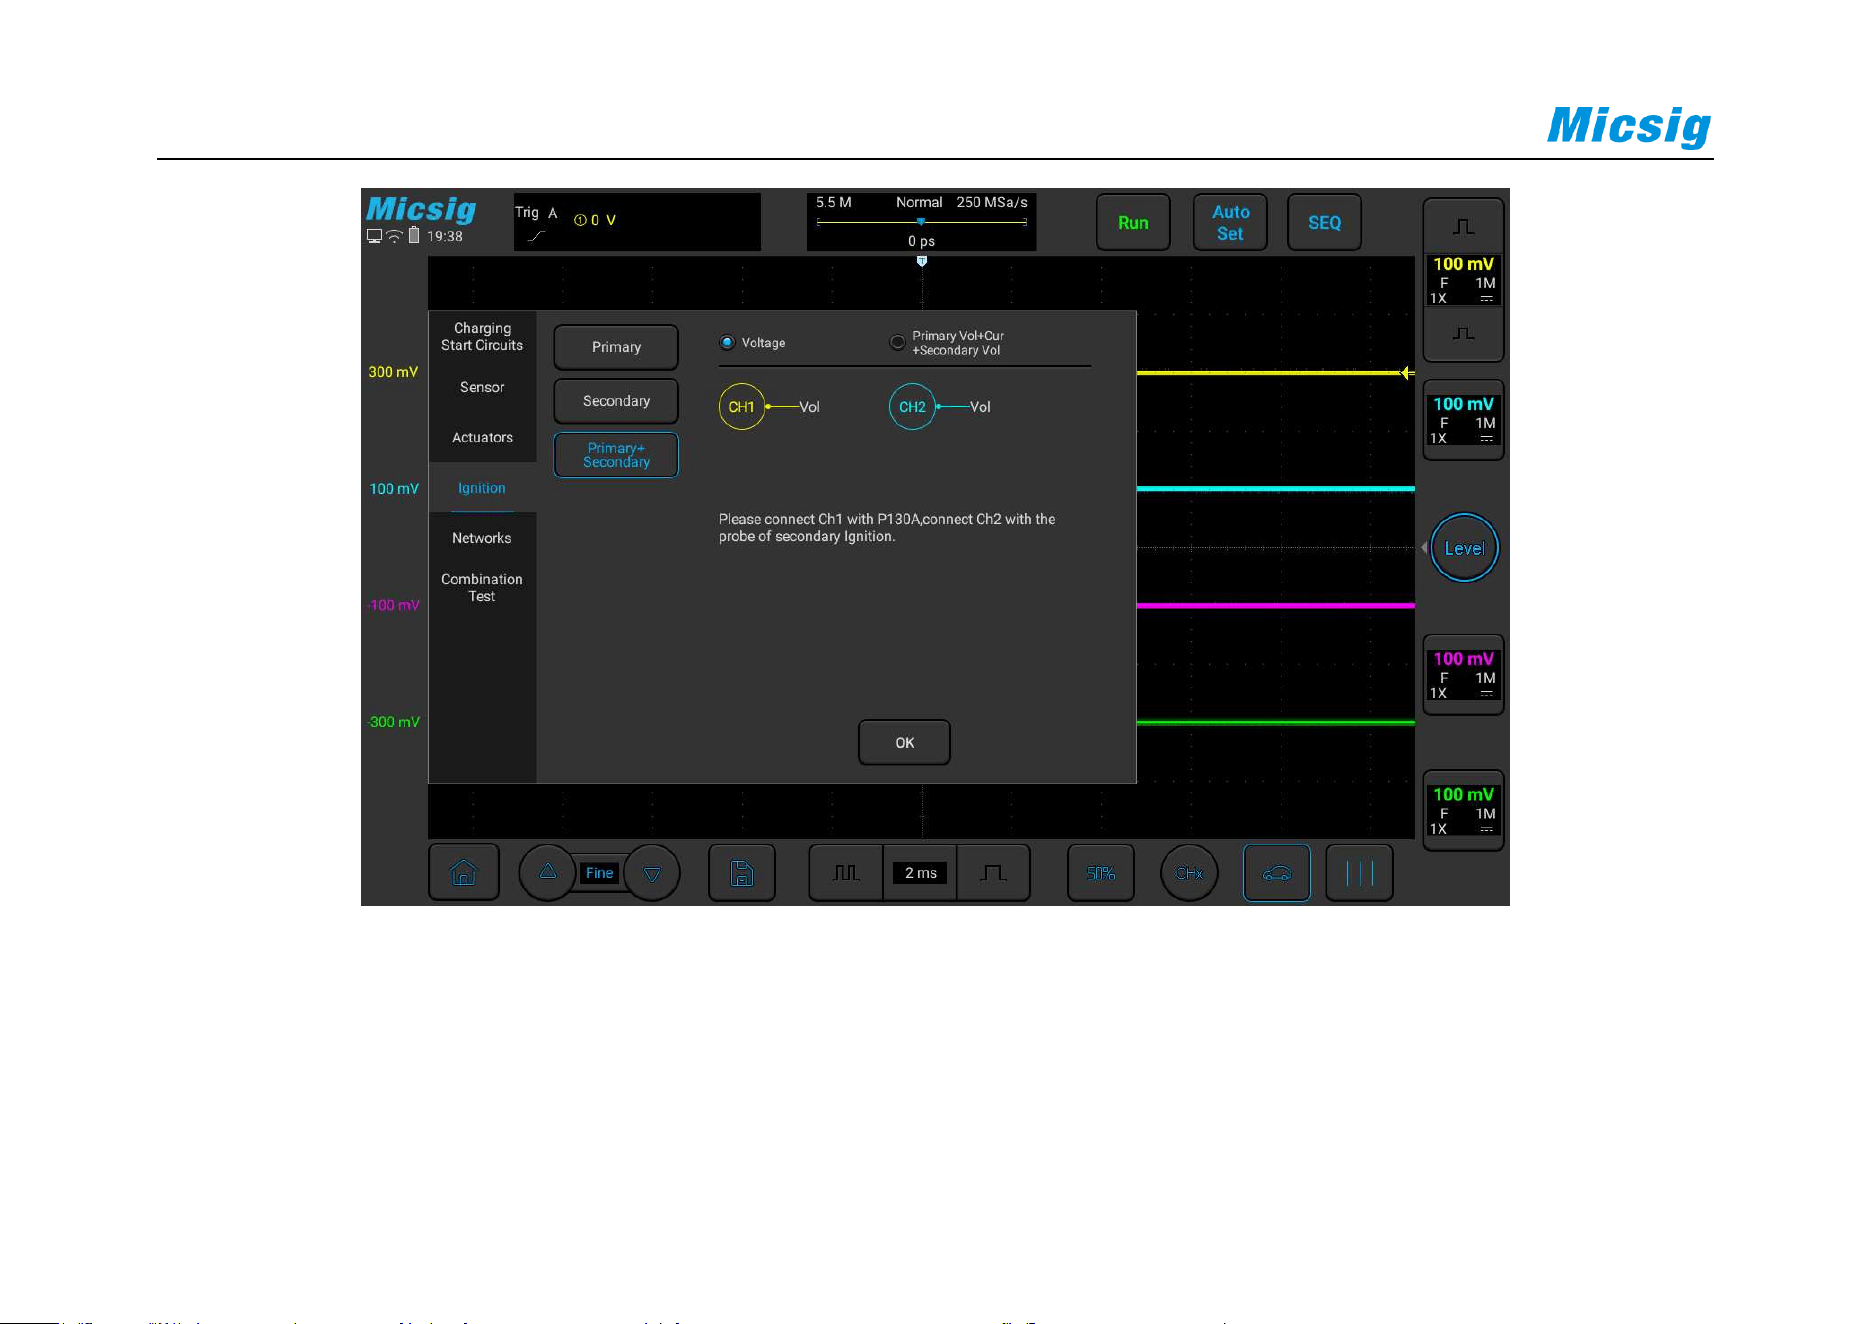Screen dimensions: 1872x1324
Task: Tap the horizontal position bar above 0 ps
Action: click(921, 222)
